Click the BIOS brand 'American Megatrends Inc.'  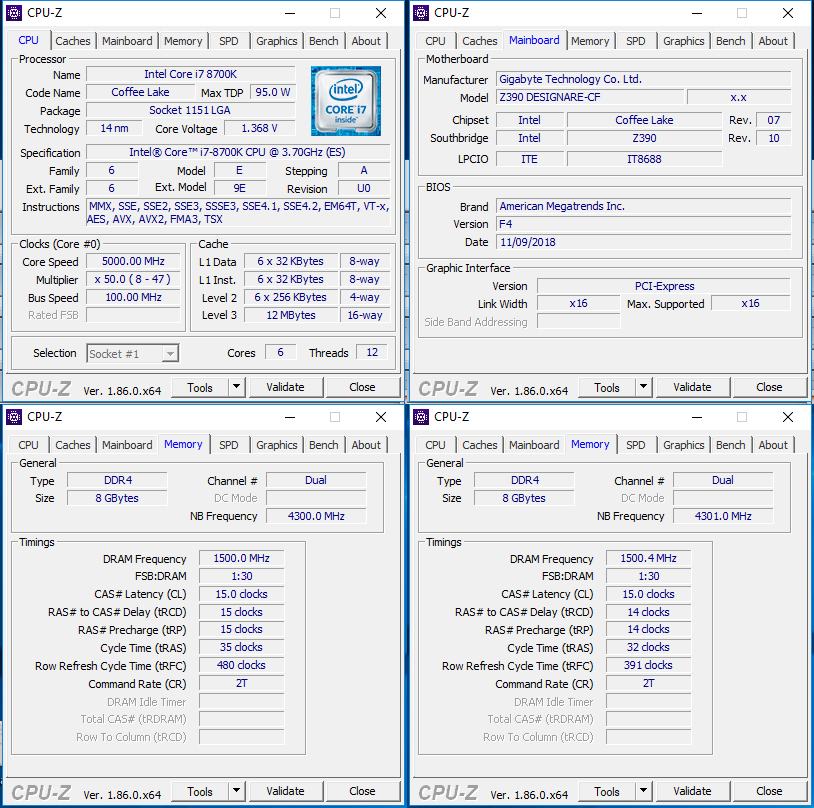[644, 206]
